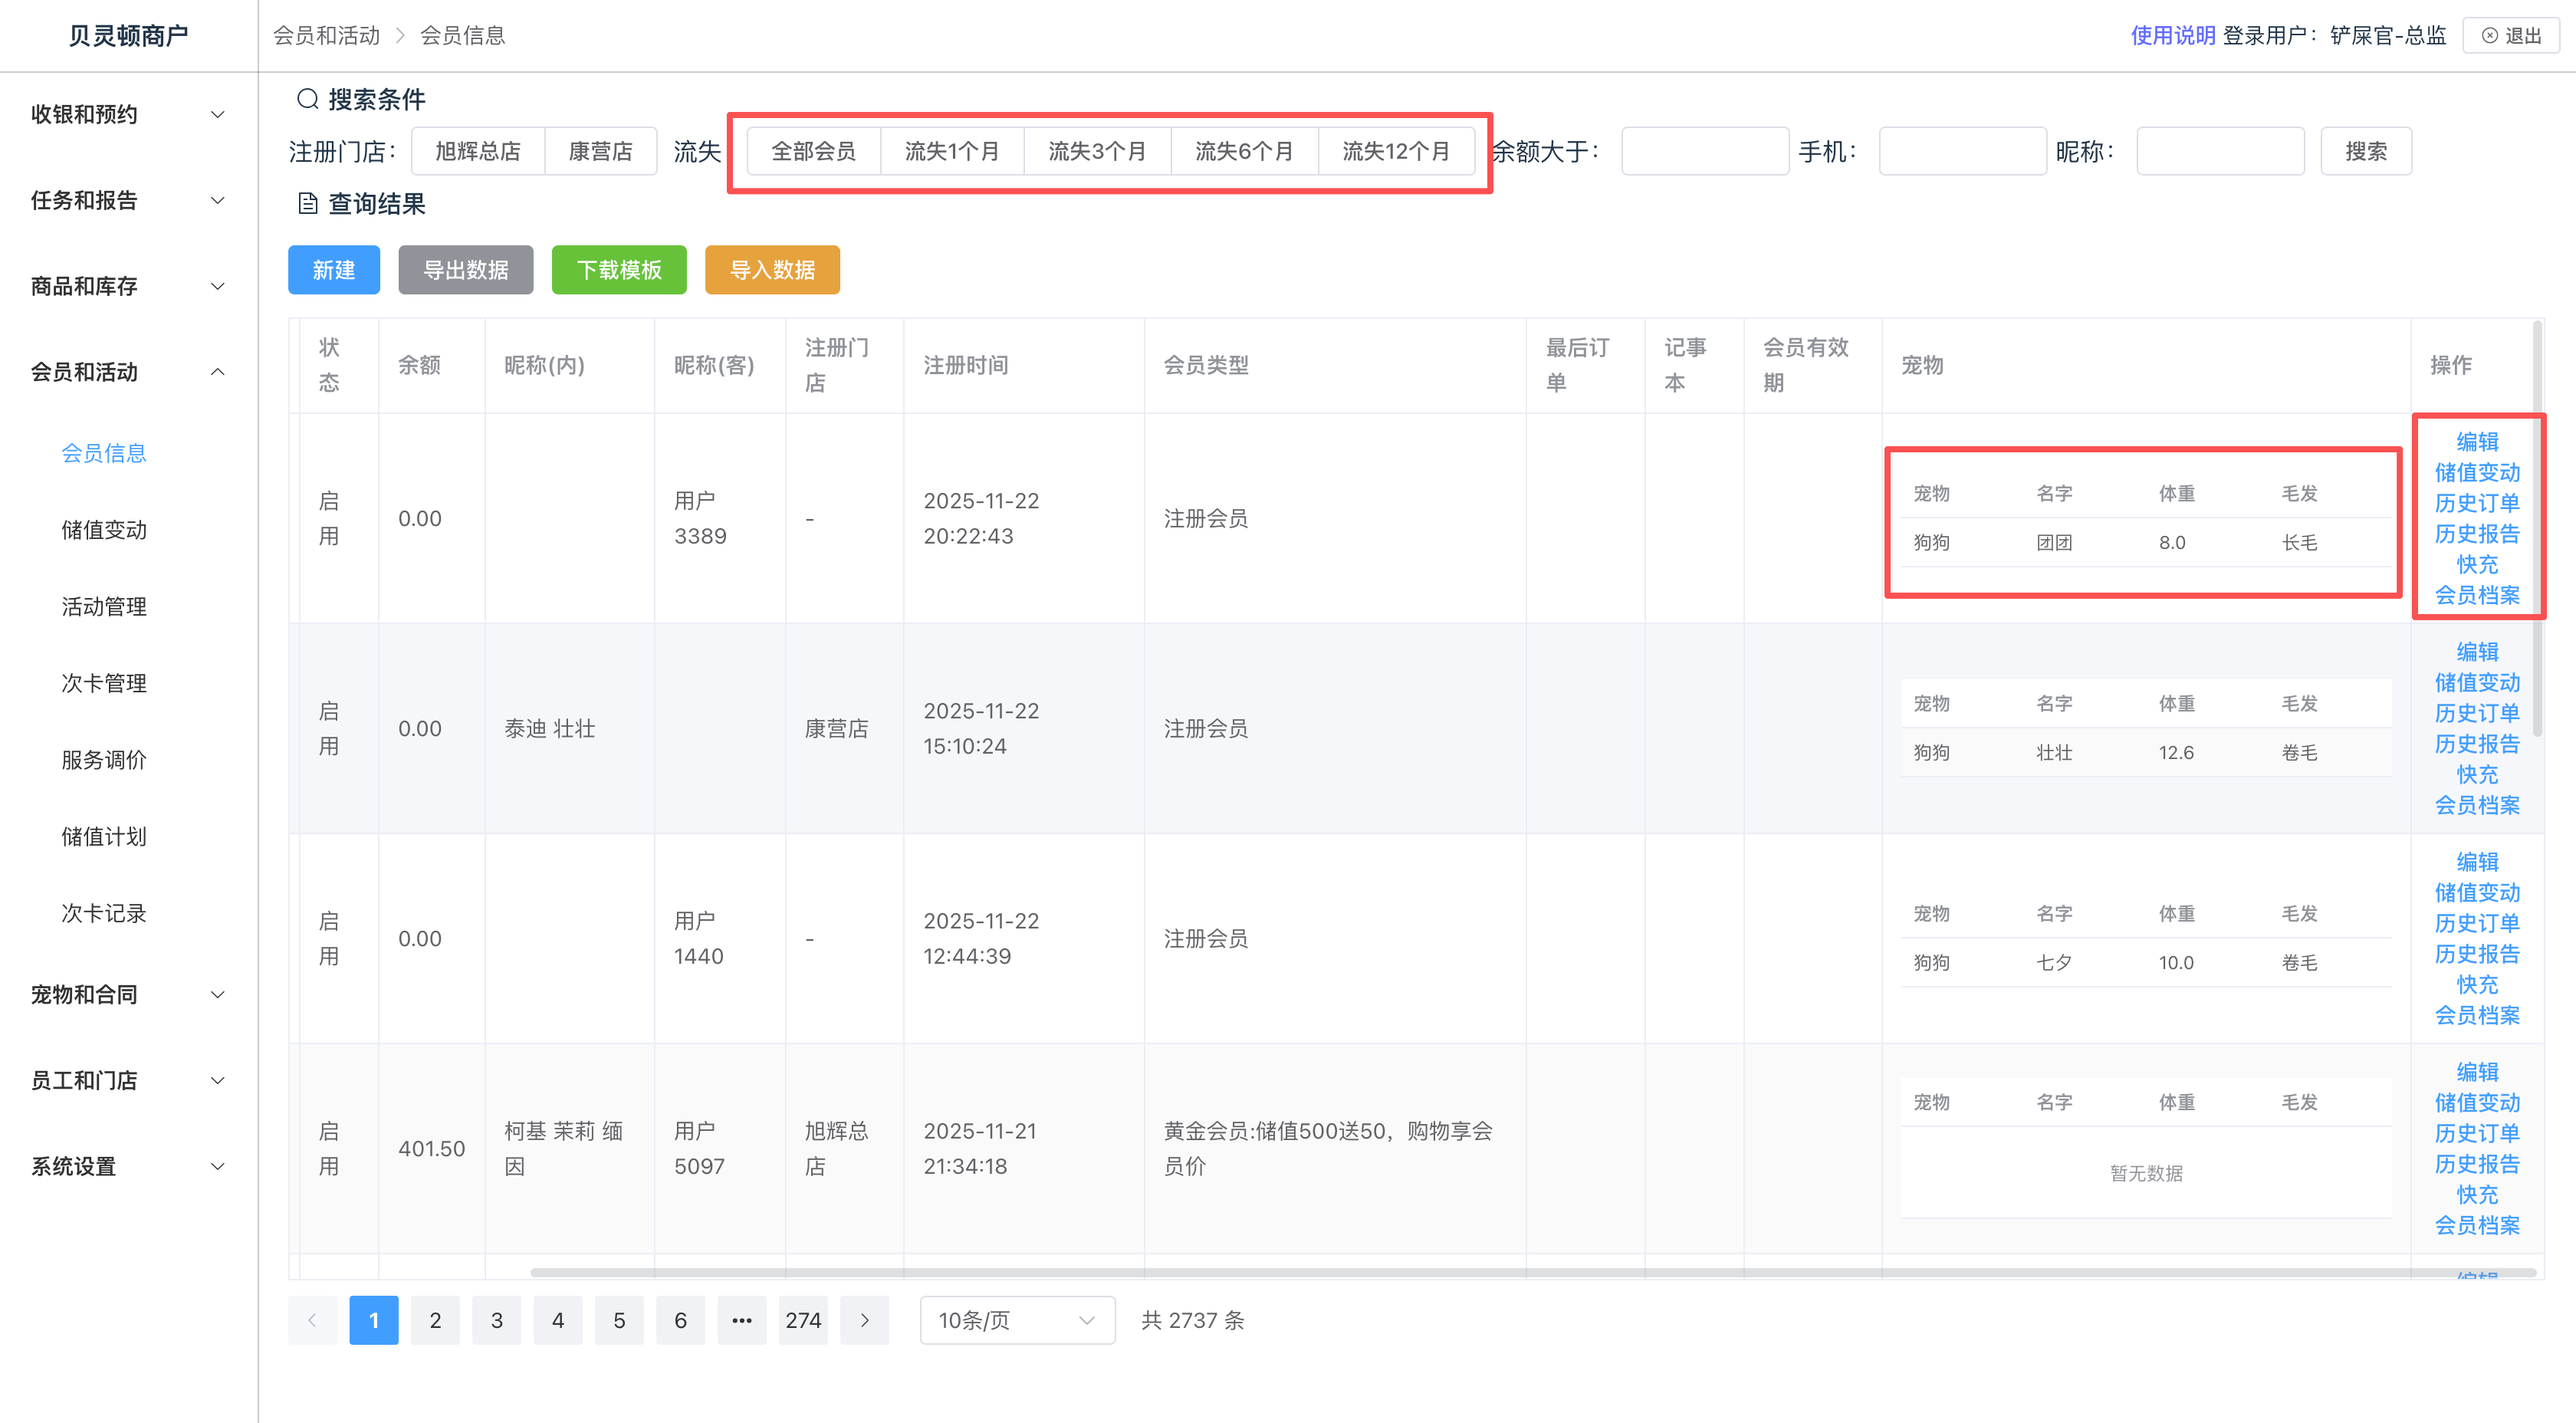Image resolution: width=2576 pixels, height=1423 pixels.
Task: Select the 流失3个月 filter option
Action: coord(1096,151)
